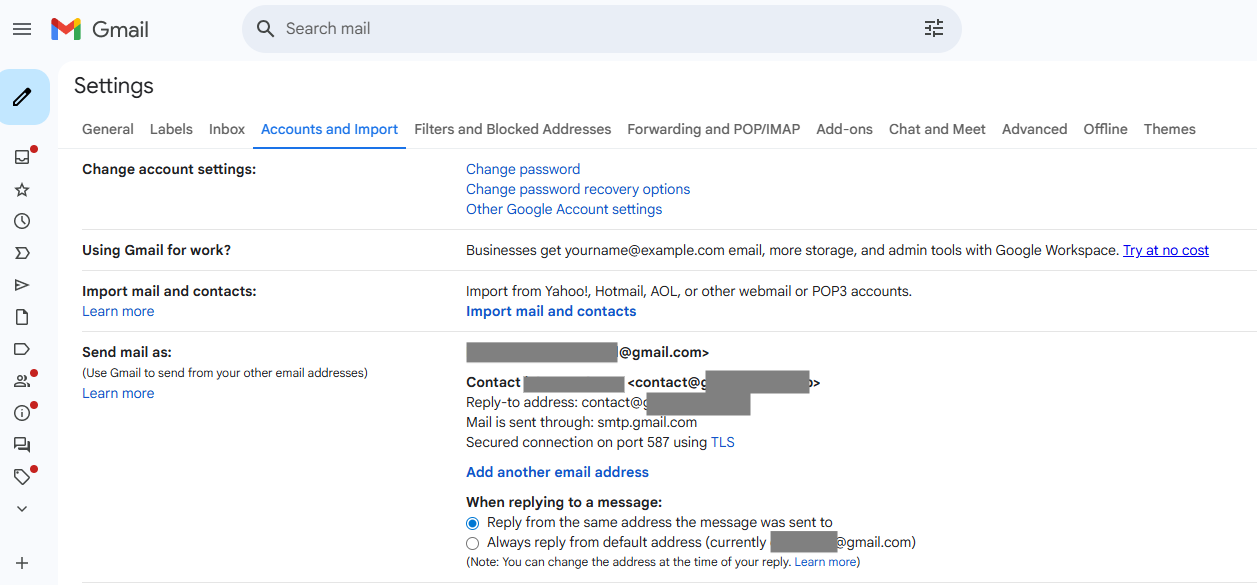This screenshot has width=1257, height=585.
Task: Open Social people icon in sidebar
Action: [x=22, y=381]
